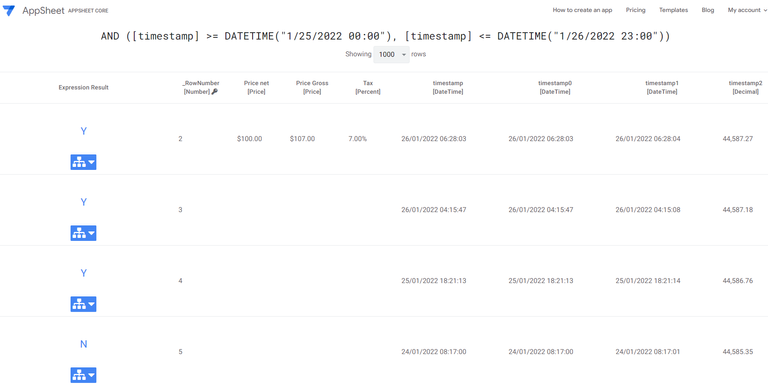
Task: Click Price net column header
Action: click(257, 87)
